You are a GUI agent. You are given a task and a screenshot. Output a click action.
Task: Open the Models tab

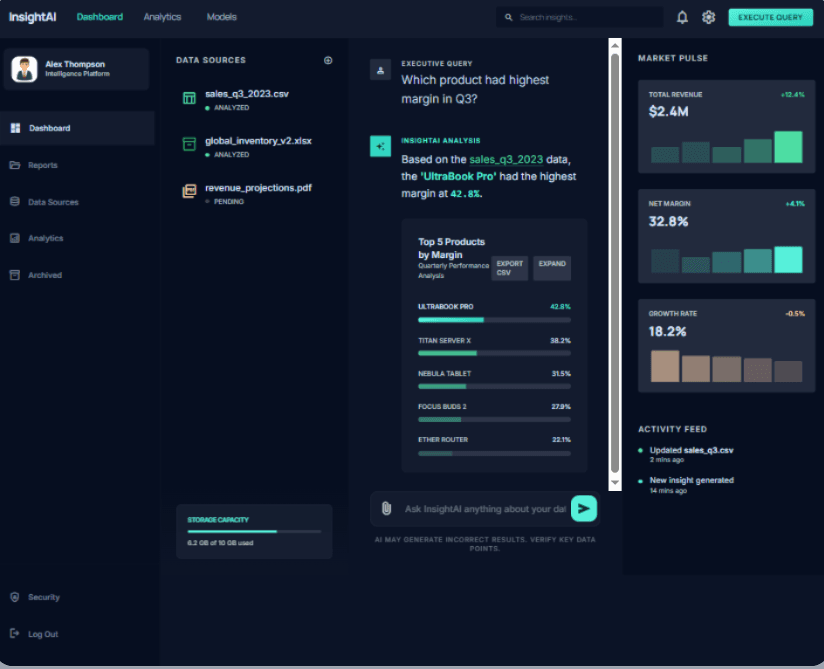(x=222, y=17)
